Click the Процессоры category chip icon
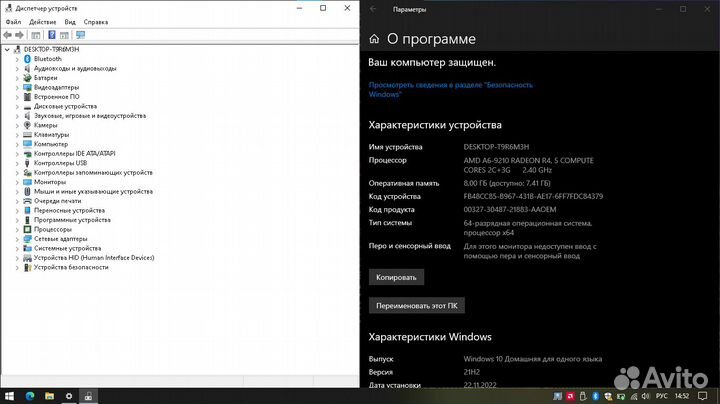Screen dimensions: 720x404 click(x=27, y=229)
